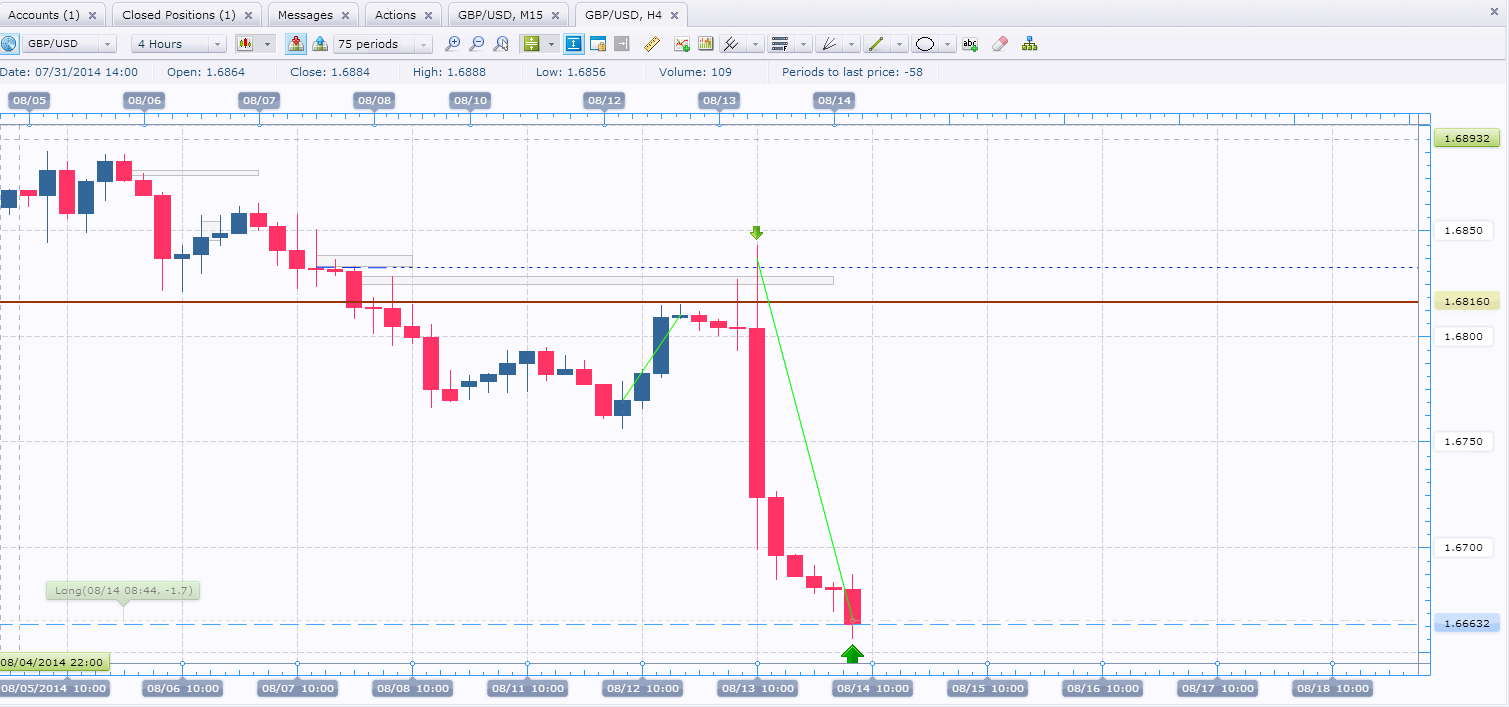
Task: Expand the Fibonacci tool dropdown arrow
Action: [803, 44]
